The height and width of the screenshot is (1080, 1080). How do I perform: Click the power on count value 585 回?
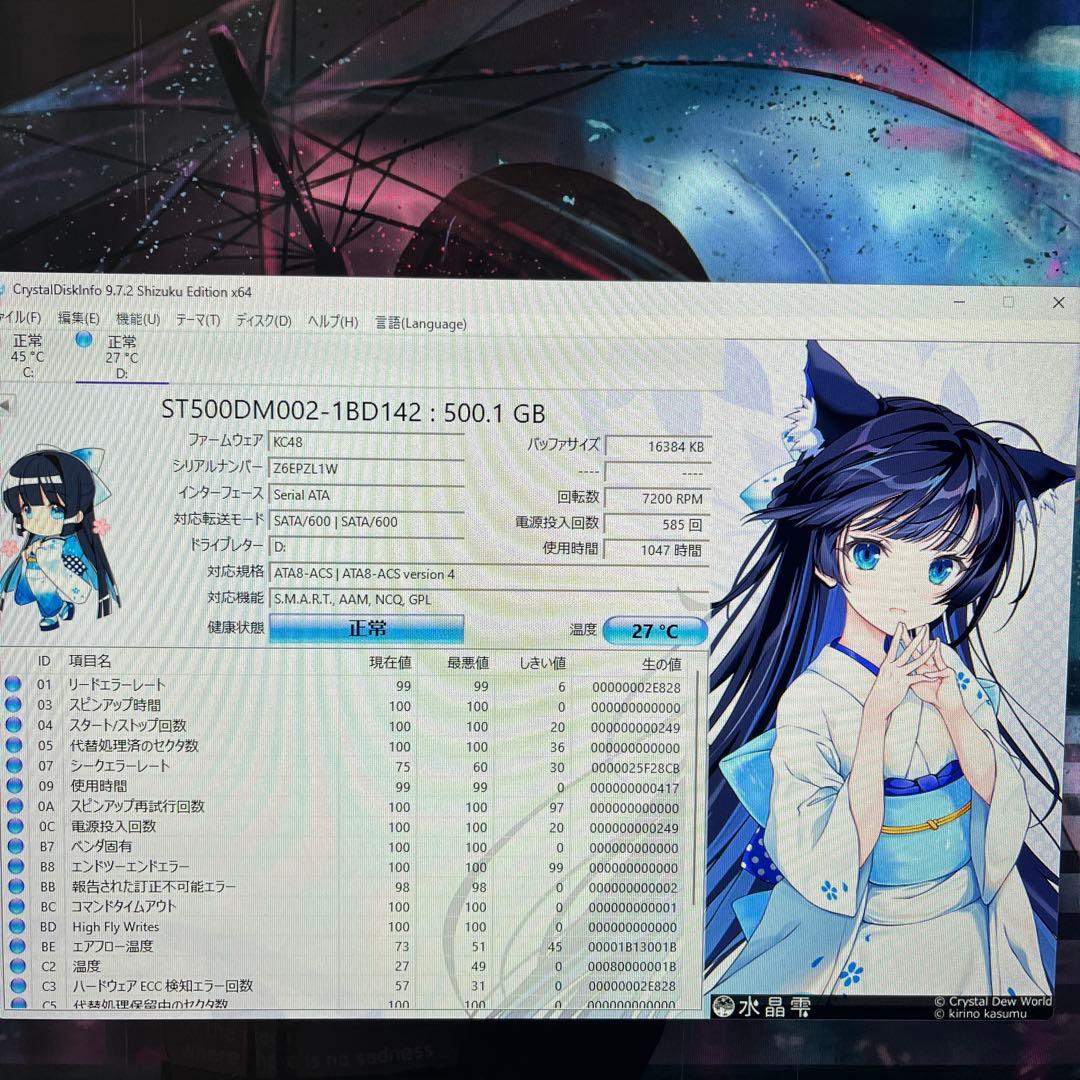[x=657, y=524]
